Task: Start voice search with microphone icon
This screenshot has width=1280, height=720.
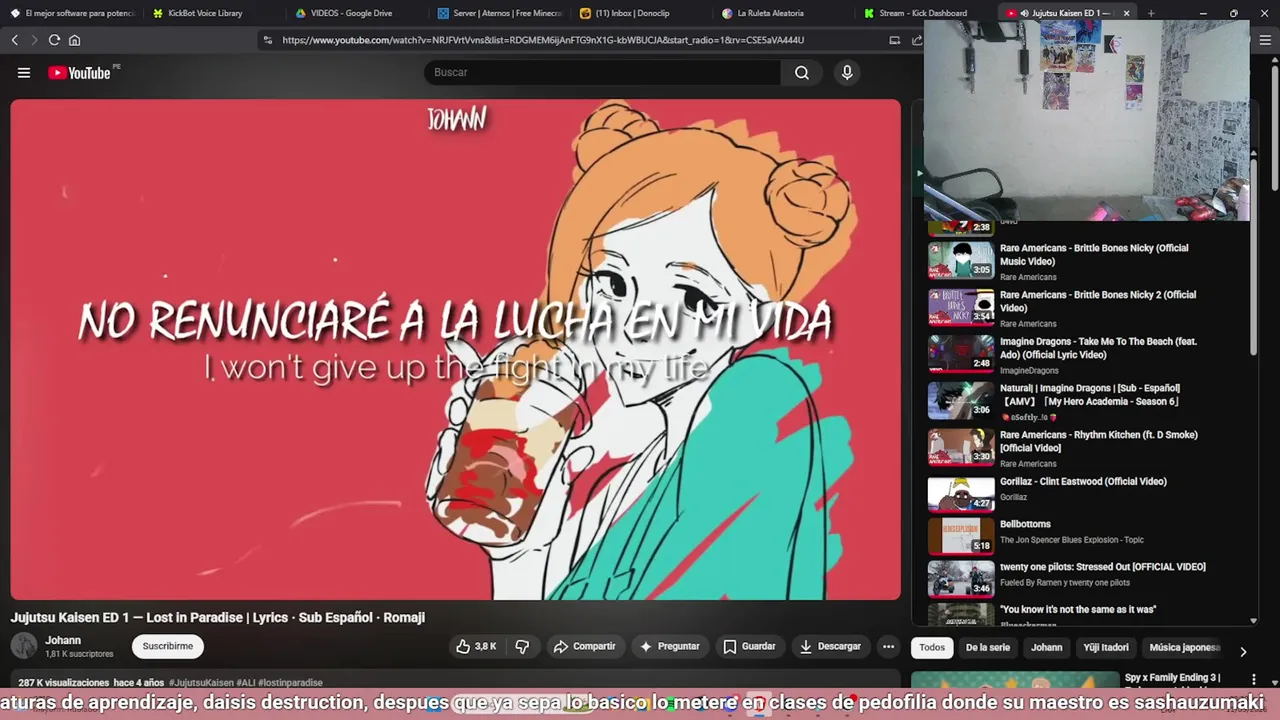Action: tap(847, 73)
